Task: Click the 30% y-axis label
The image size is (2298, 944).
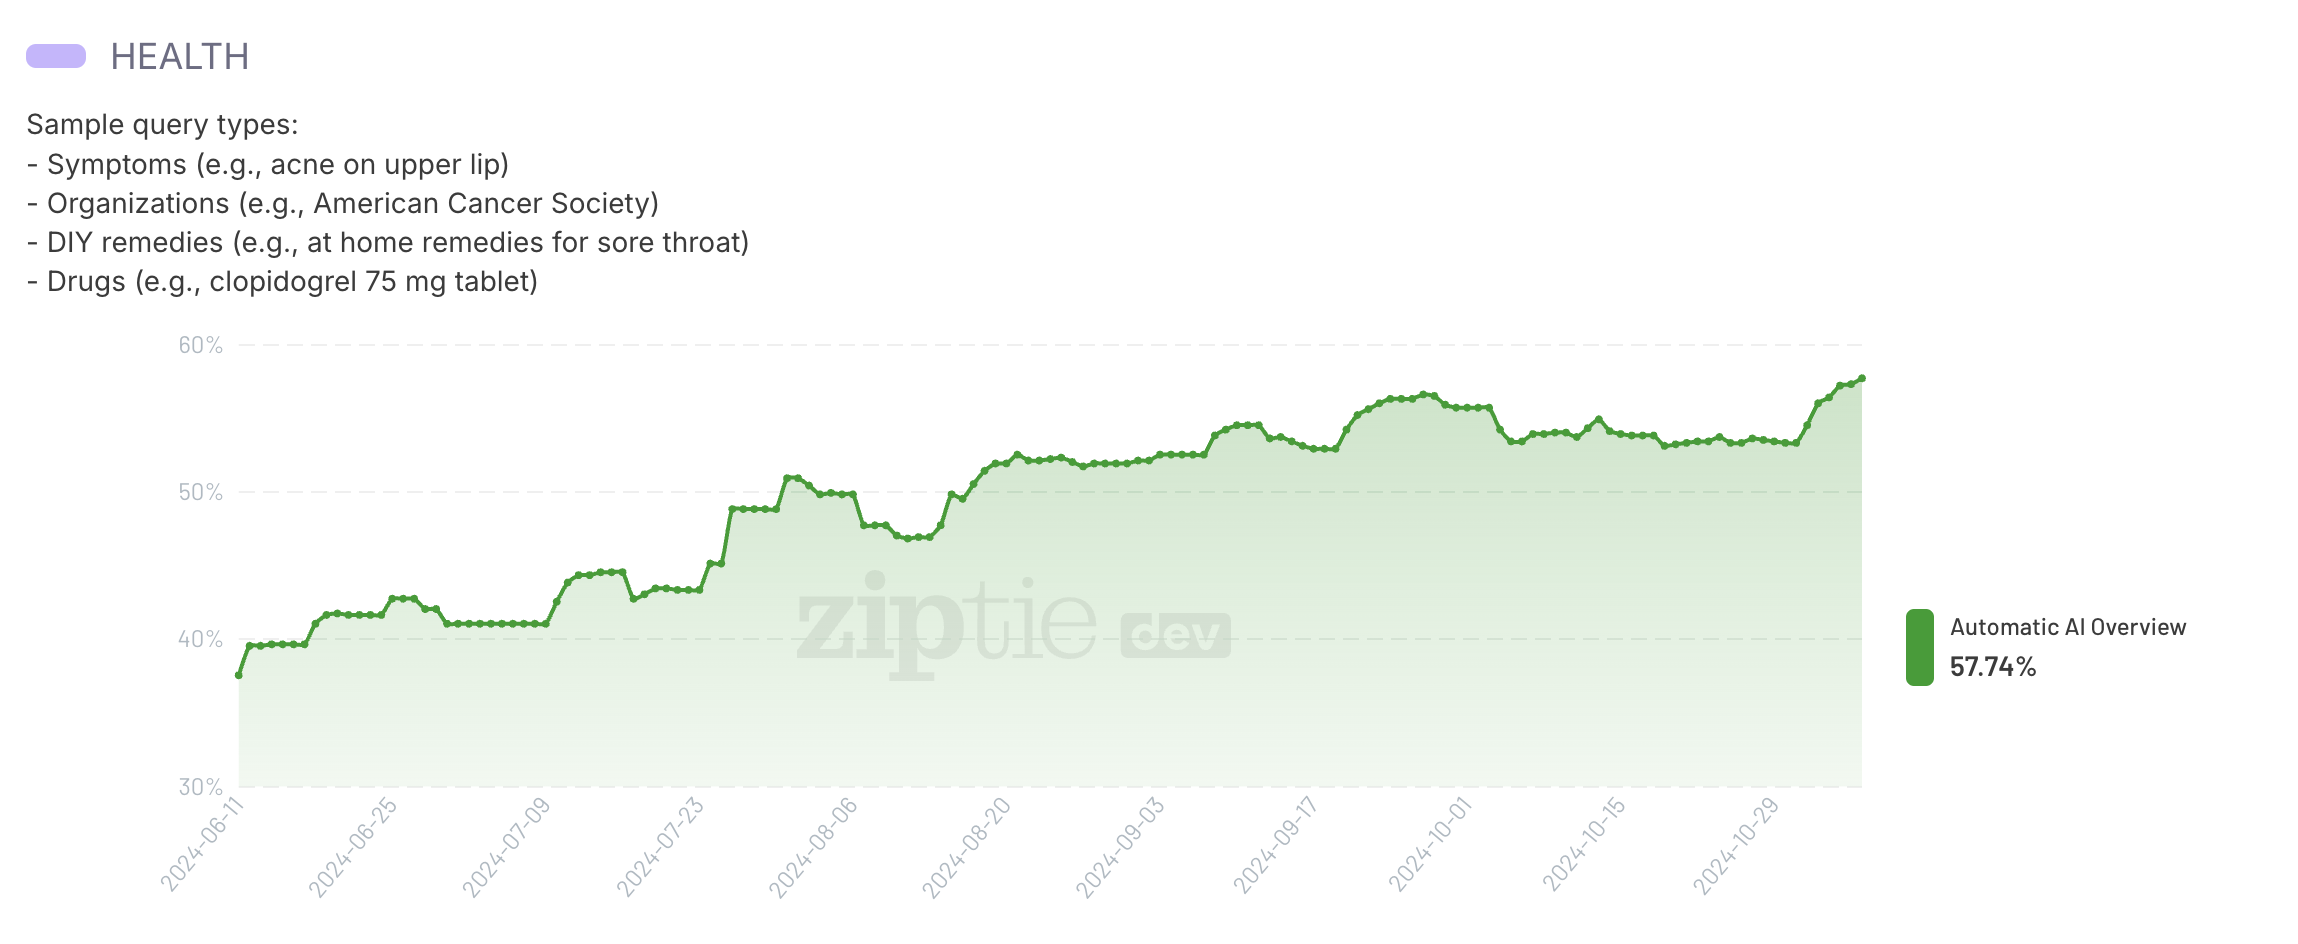Action: (x=200, y=787)
